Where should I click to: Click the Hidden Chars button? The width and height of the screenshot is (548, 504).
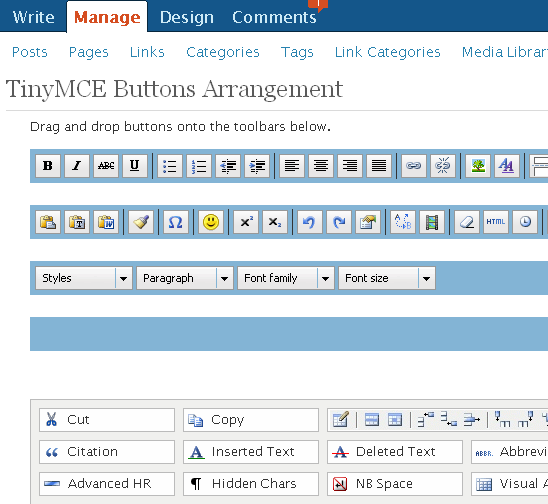(x=251, y=484)
